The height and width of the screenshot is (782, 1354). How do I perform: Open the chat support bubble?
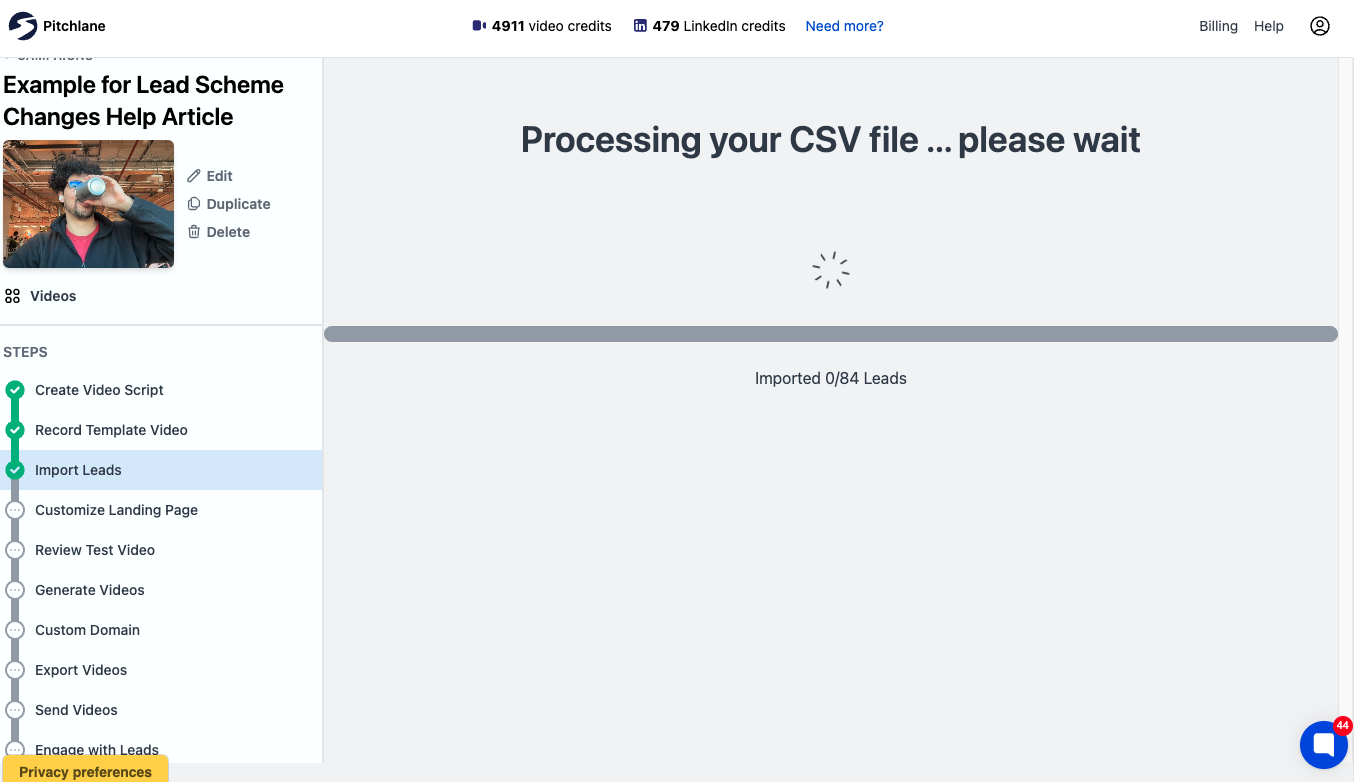pos(1323,745)
